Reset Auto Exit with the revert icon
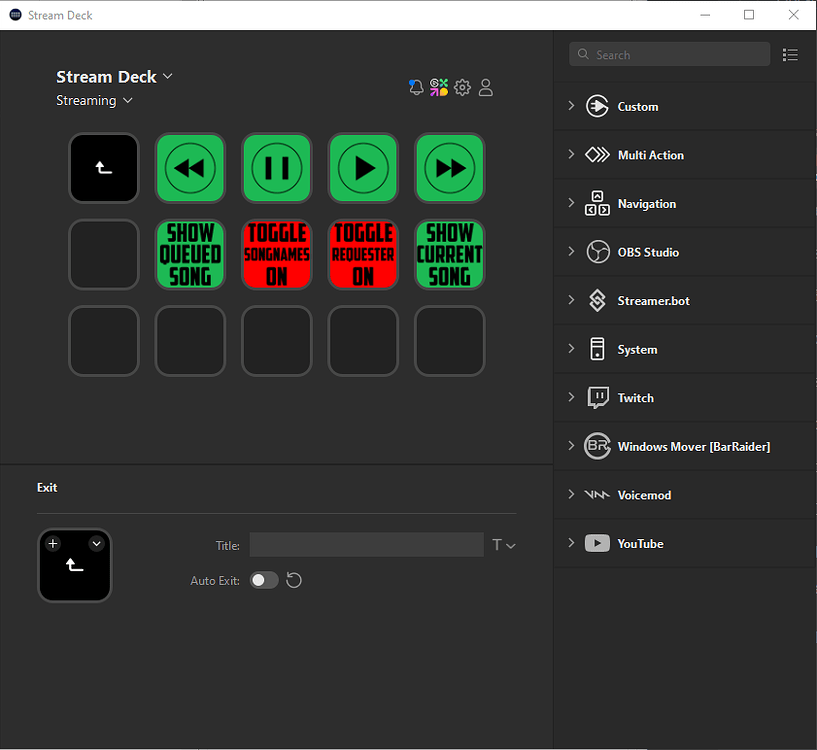Viewport: 817px width, 750px height. 294,580
